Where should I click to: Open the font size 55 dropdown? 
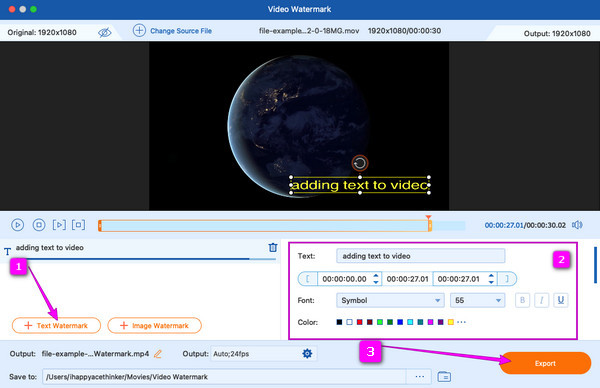click(478, 300)
